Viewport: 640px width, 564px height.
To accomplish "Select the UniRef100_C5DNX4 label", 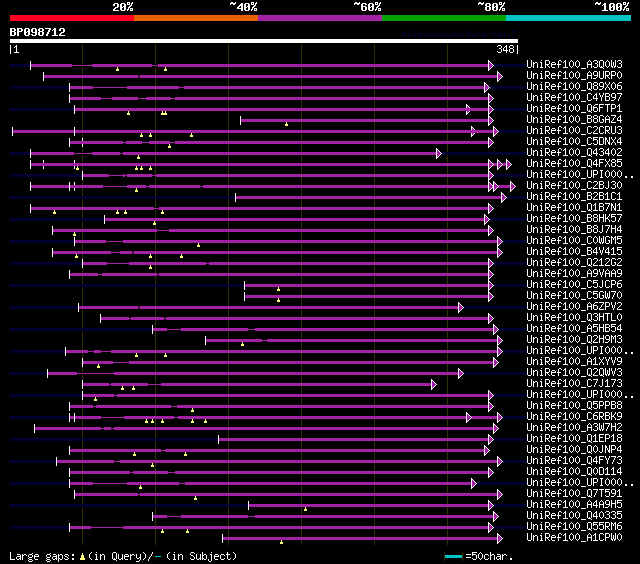I will [x=574, y=142].
